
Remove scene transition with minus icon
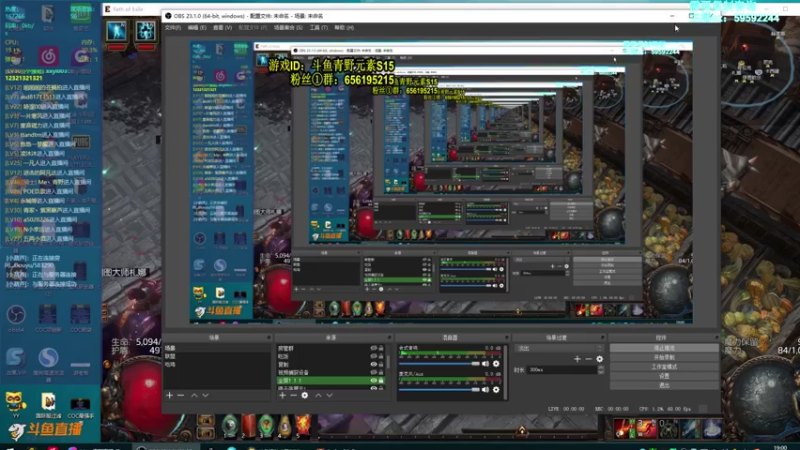588,359
